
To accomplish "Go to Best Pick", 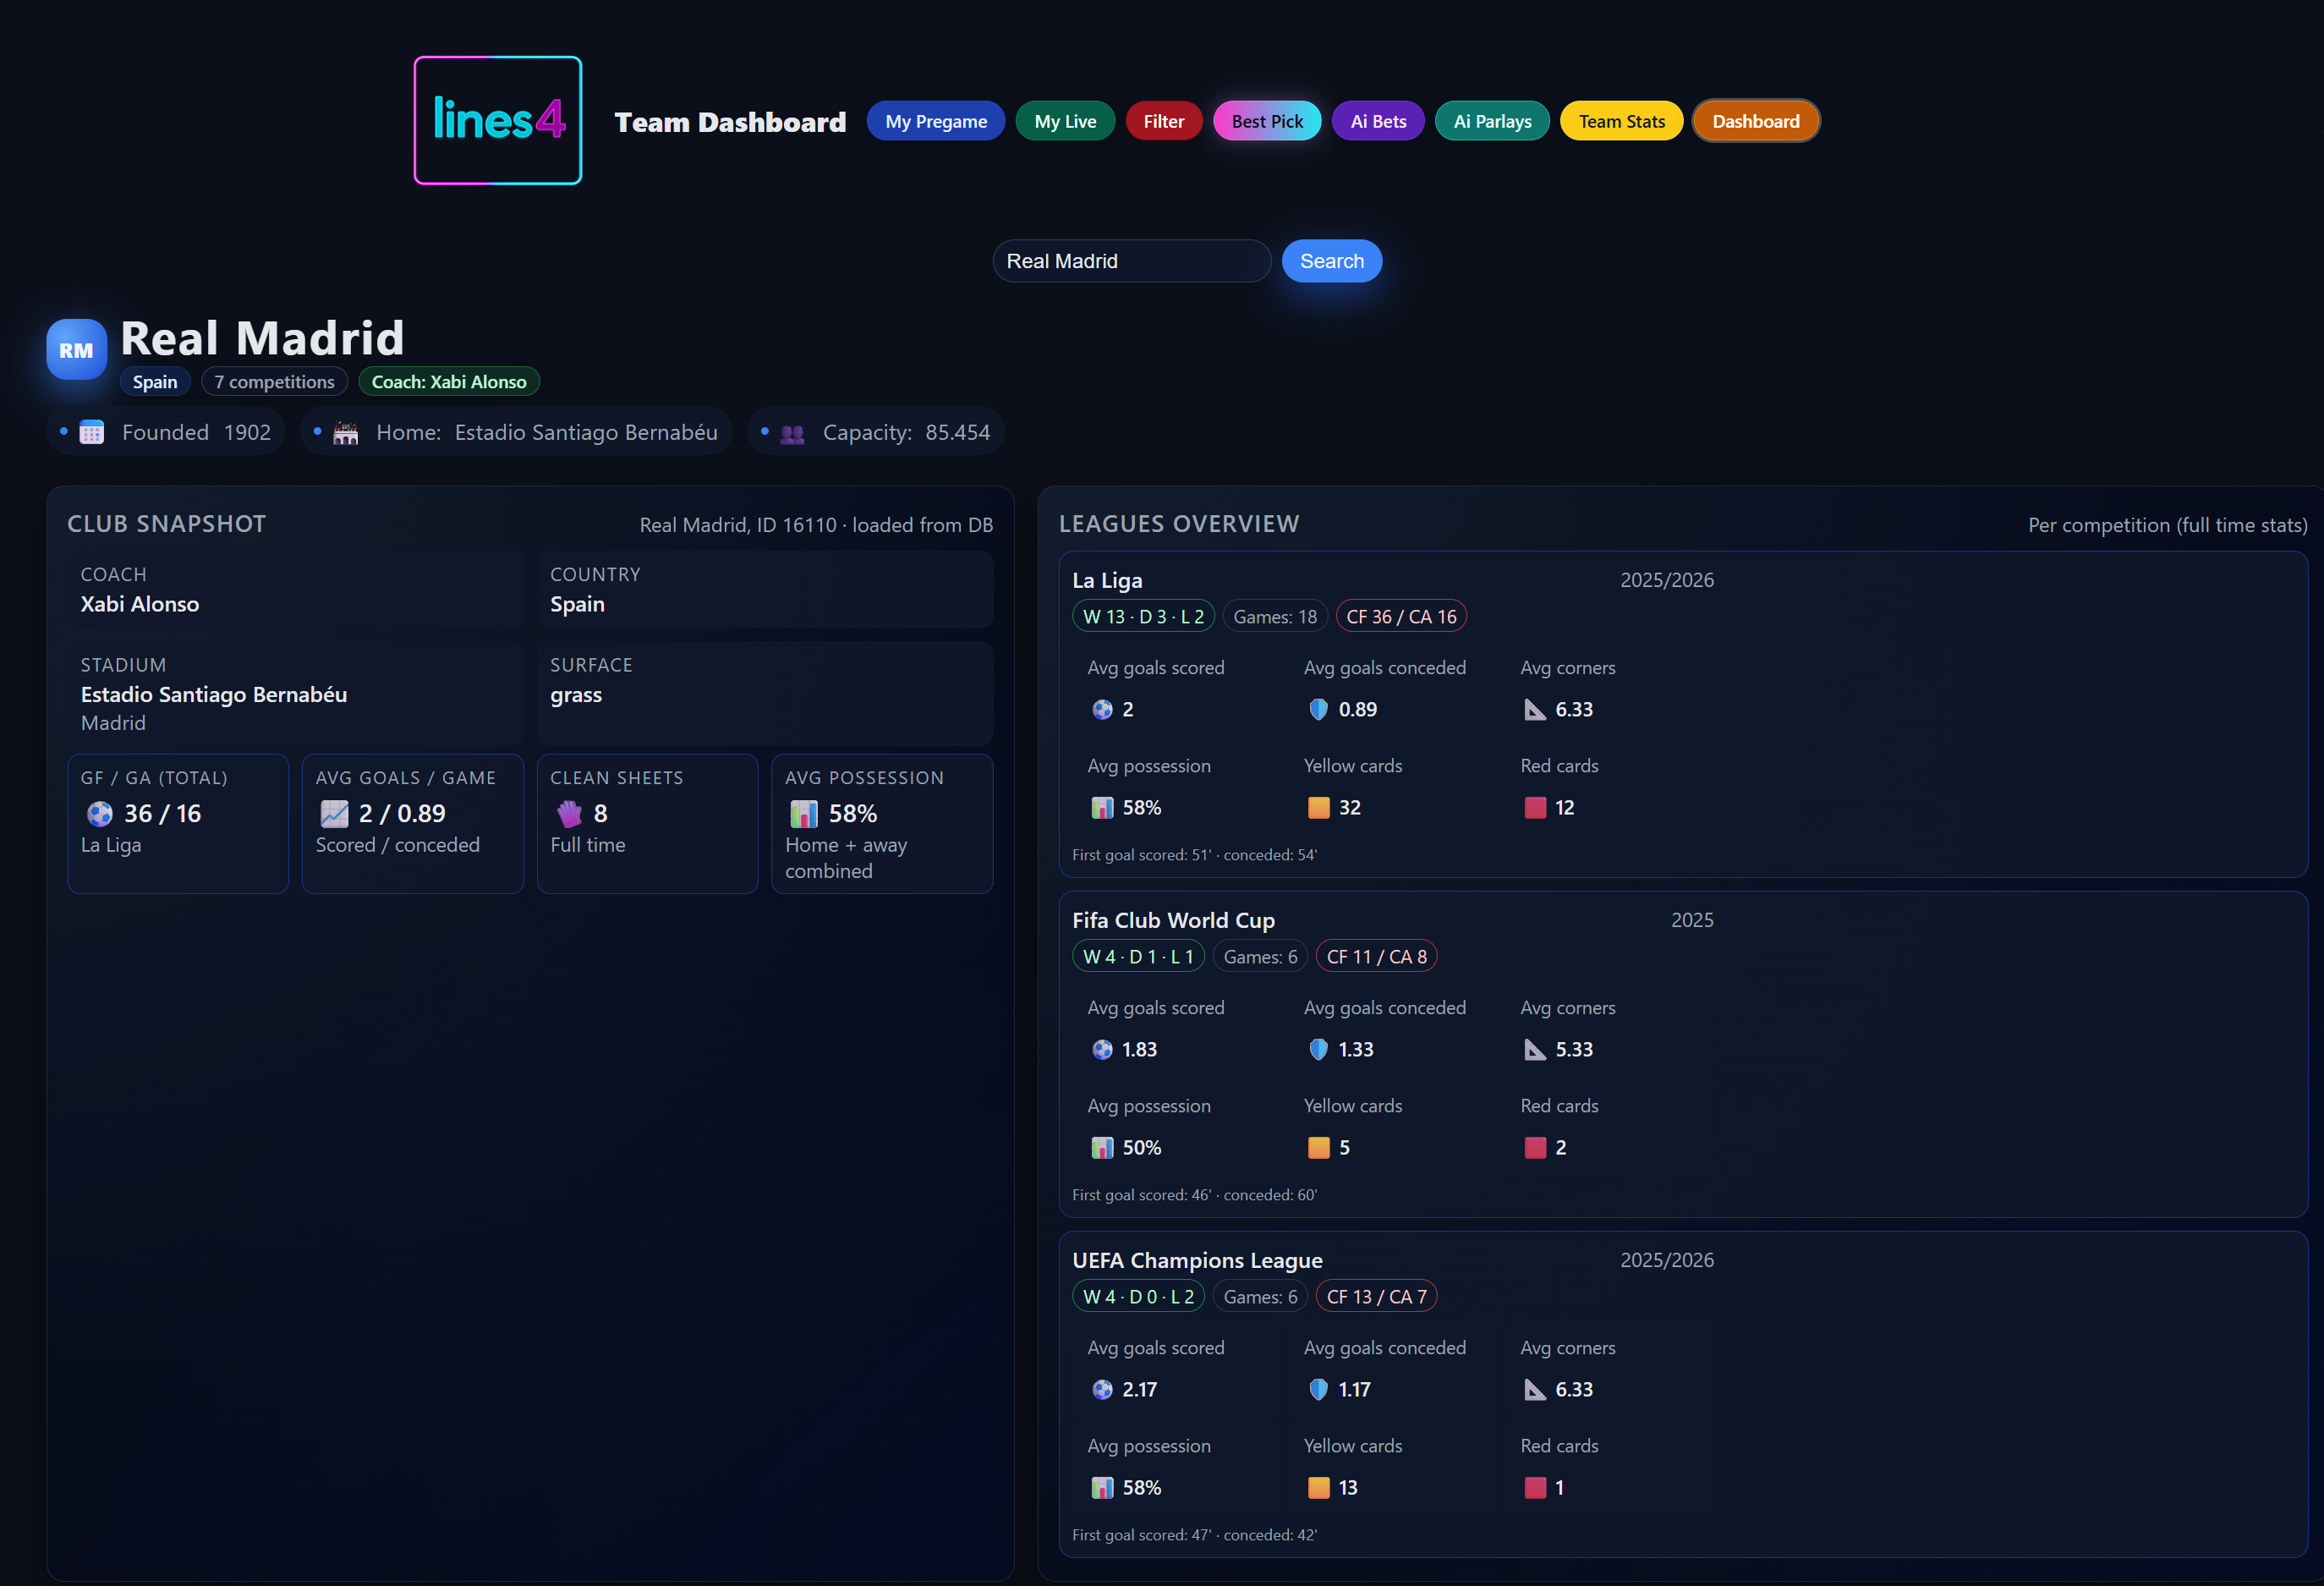I will (x=1267, y=121).
